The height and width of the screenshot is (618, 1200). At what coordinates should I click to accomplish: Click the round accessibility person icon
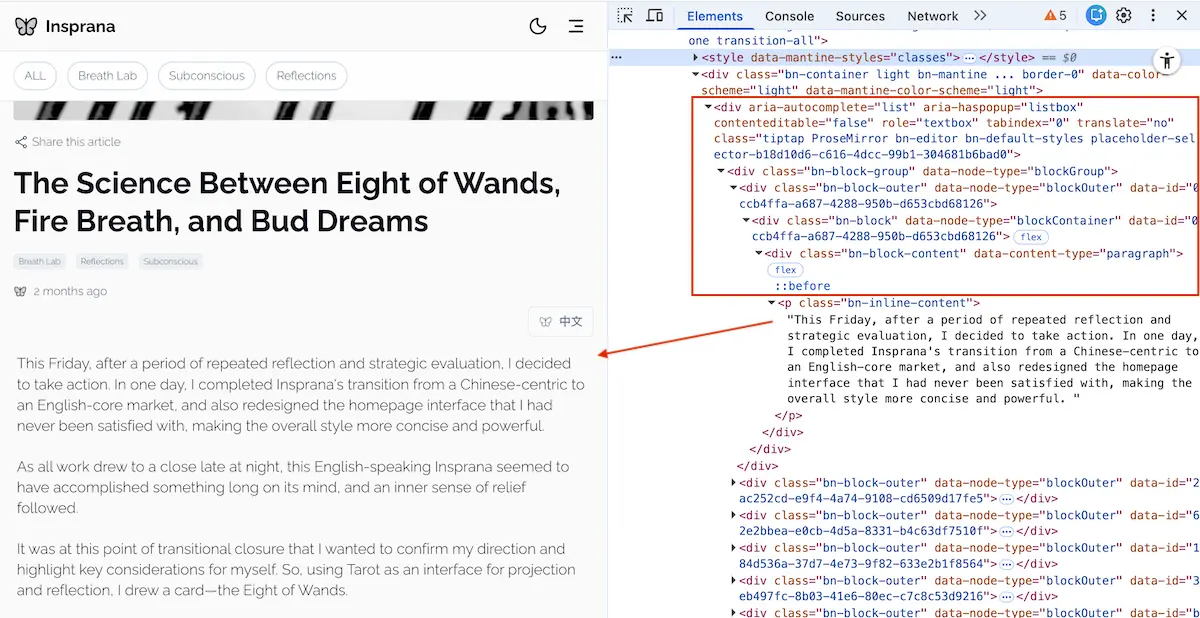pyautogui.click(x=1167, y=60)
